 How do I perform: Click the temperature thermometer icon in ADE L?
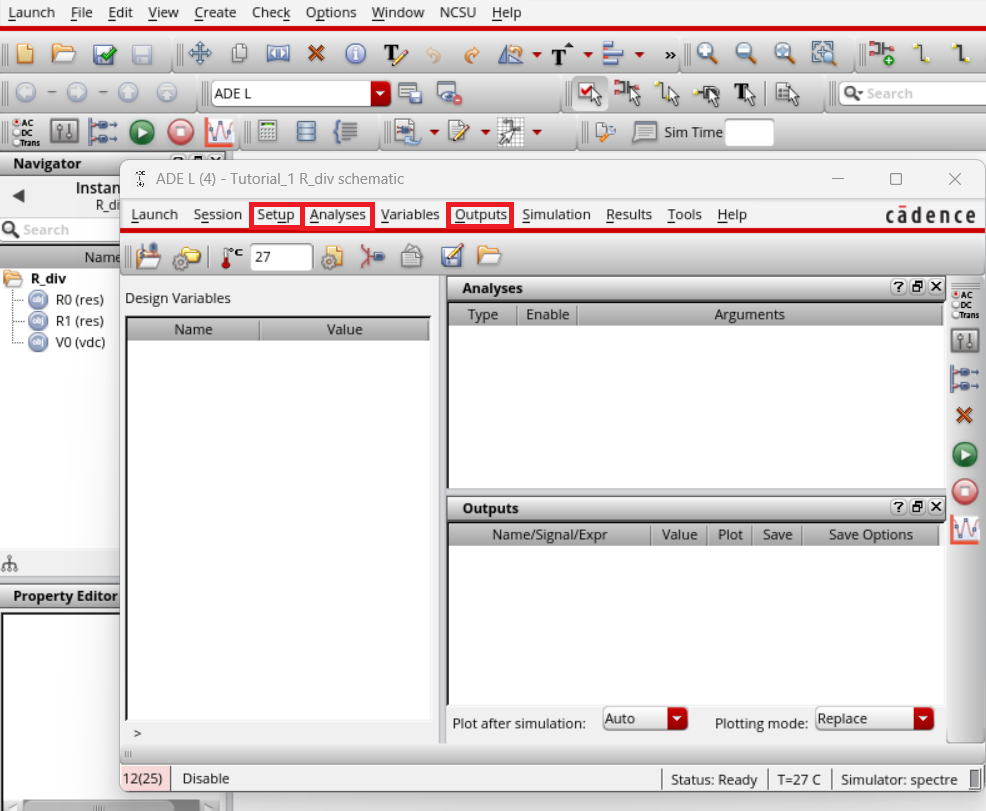(x=231, y=257)
